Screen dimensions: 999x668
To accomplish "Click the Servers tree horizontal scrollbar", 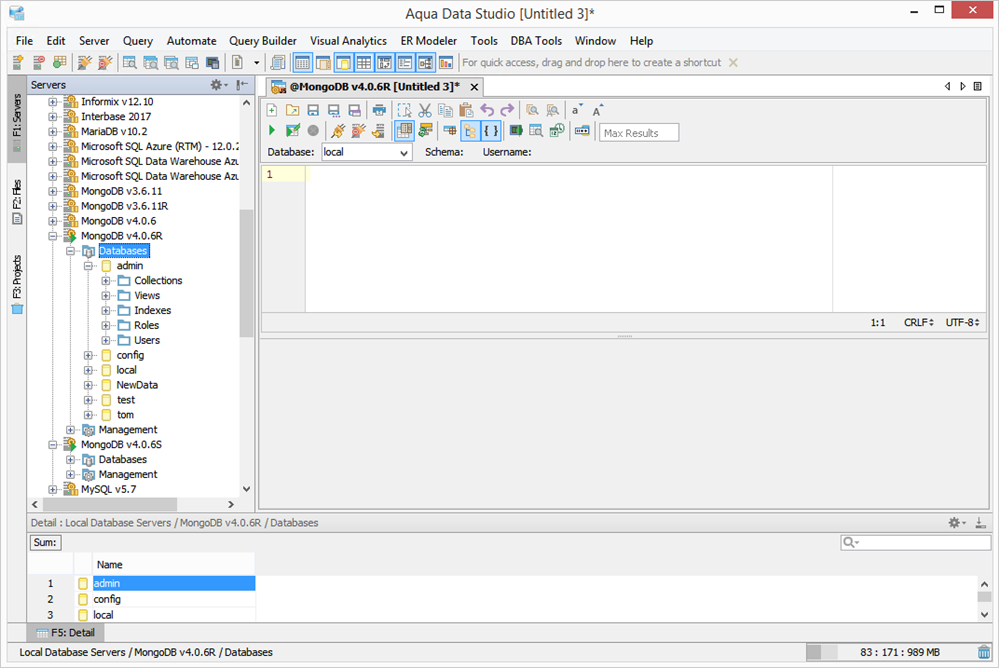I will pos(108,504).
